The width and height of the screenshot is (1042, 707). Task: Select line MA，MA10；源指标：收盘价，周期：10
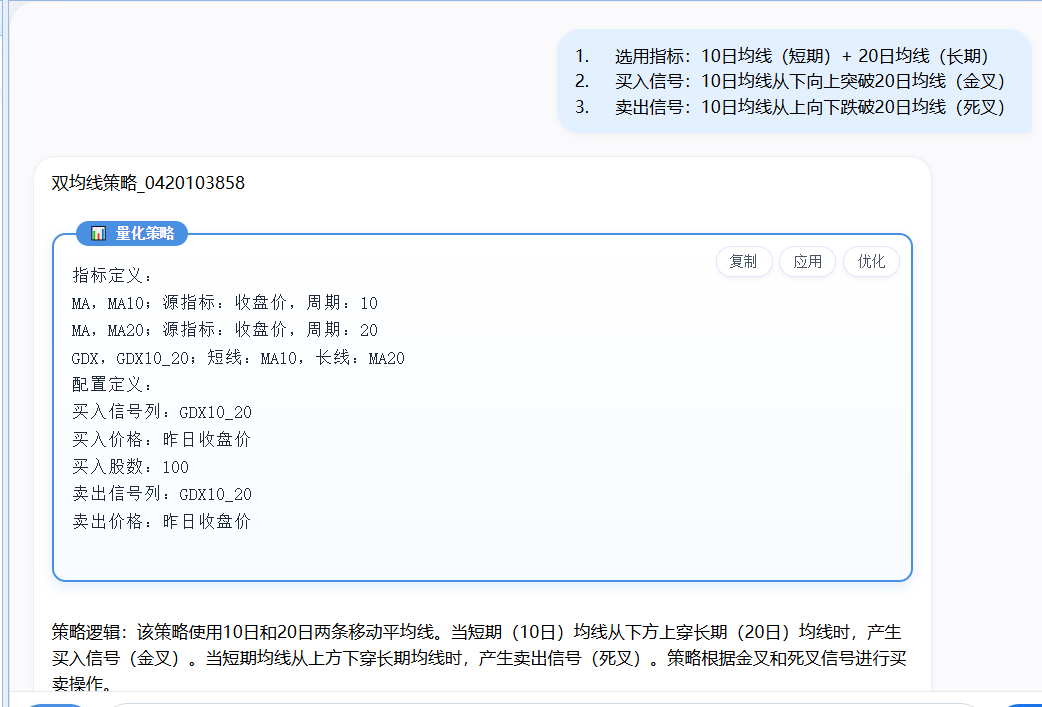[225, 303]
